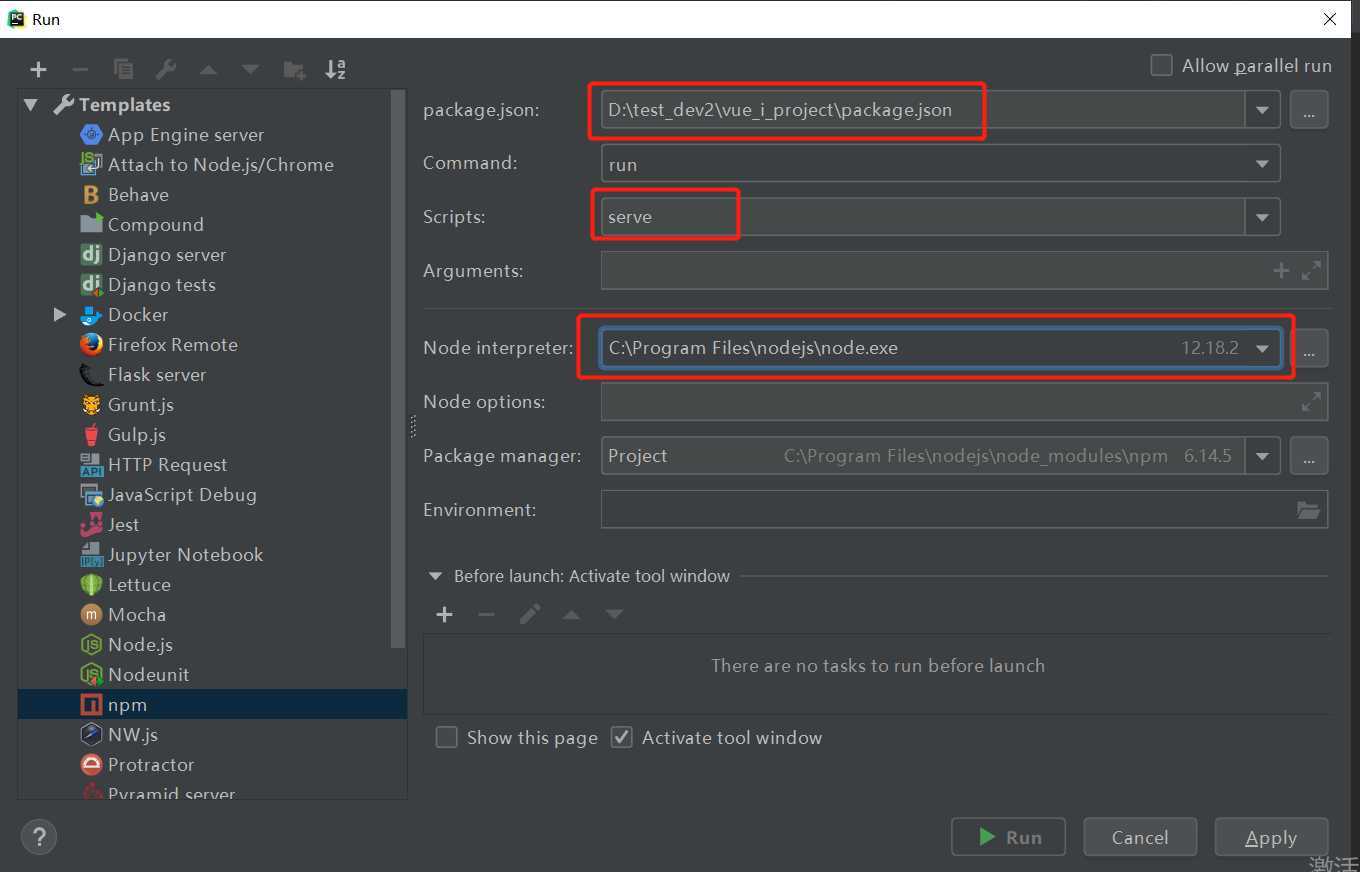
Task: Check the Show this page option
Action: click(447, 738)
